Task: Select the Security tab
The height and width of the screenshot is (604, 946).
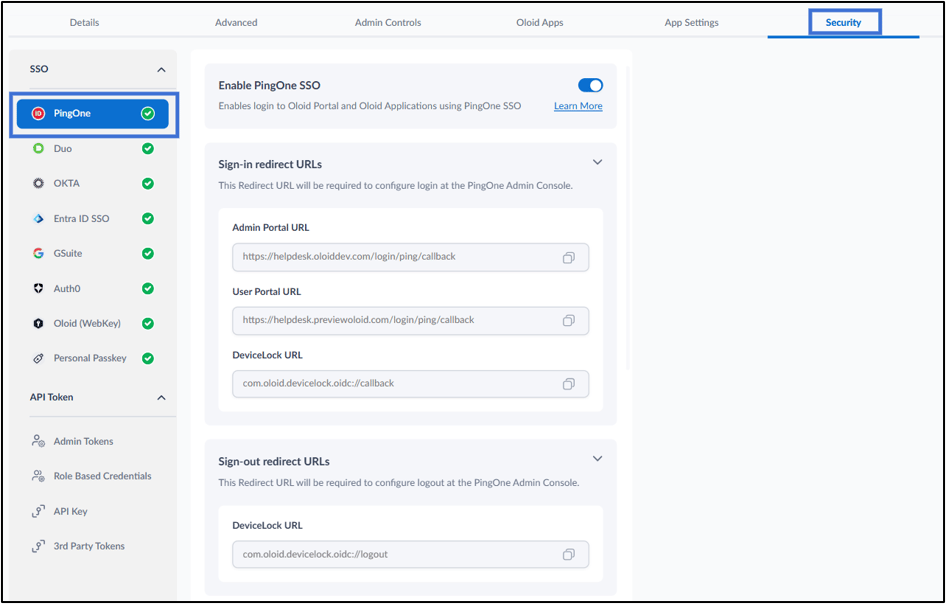Action: 843,23
